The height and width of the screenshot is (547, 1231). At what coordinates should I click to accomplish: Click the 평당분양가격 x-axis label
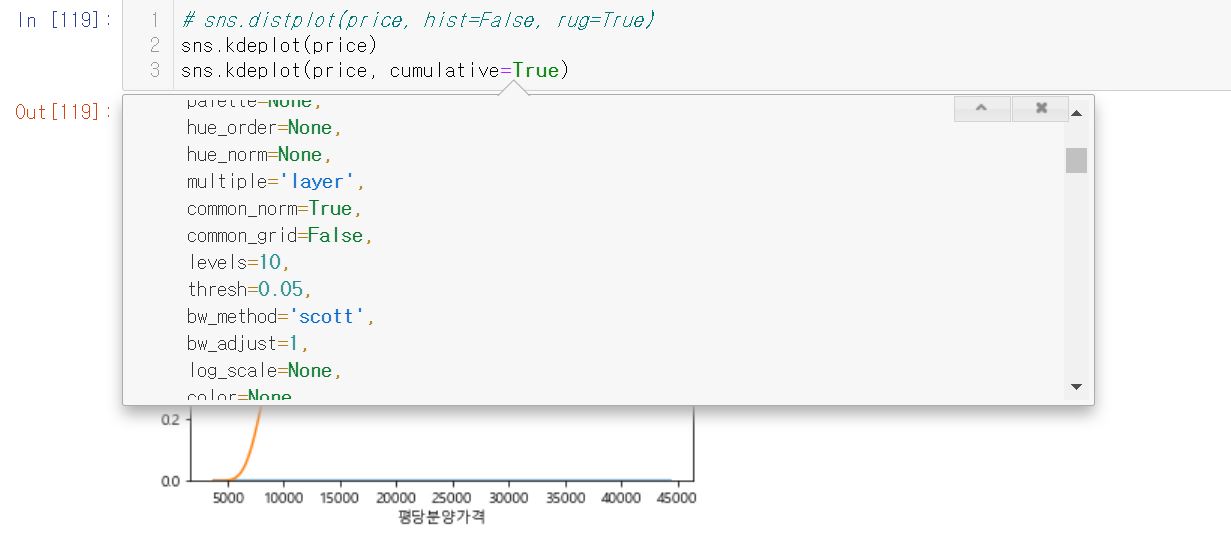(440, 517)
